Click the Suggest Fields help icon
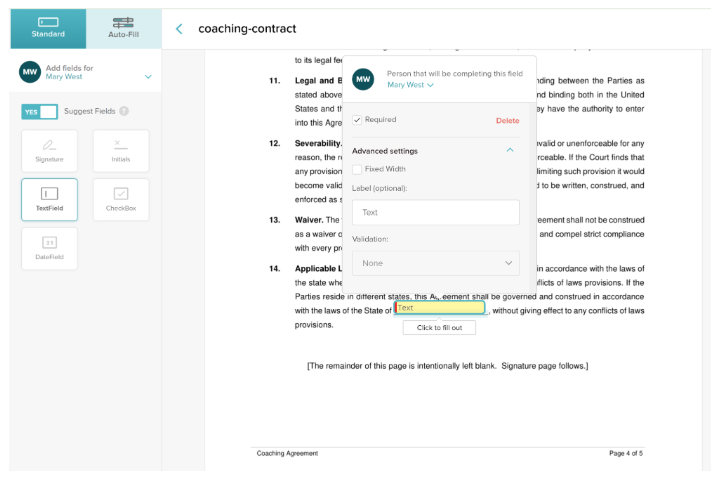Image resolution: width=721 pixels, height=480 pixels. tap(124, 111)
